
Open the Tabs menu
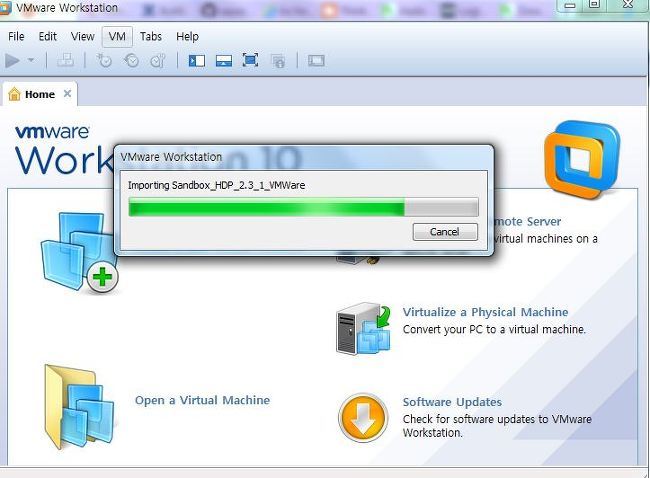click(x=150, y=36)
